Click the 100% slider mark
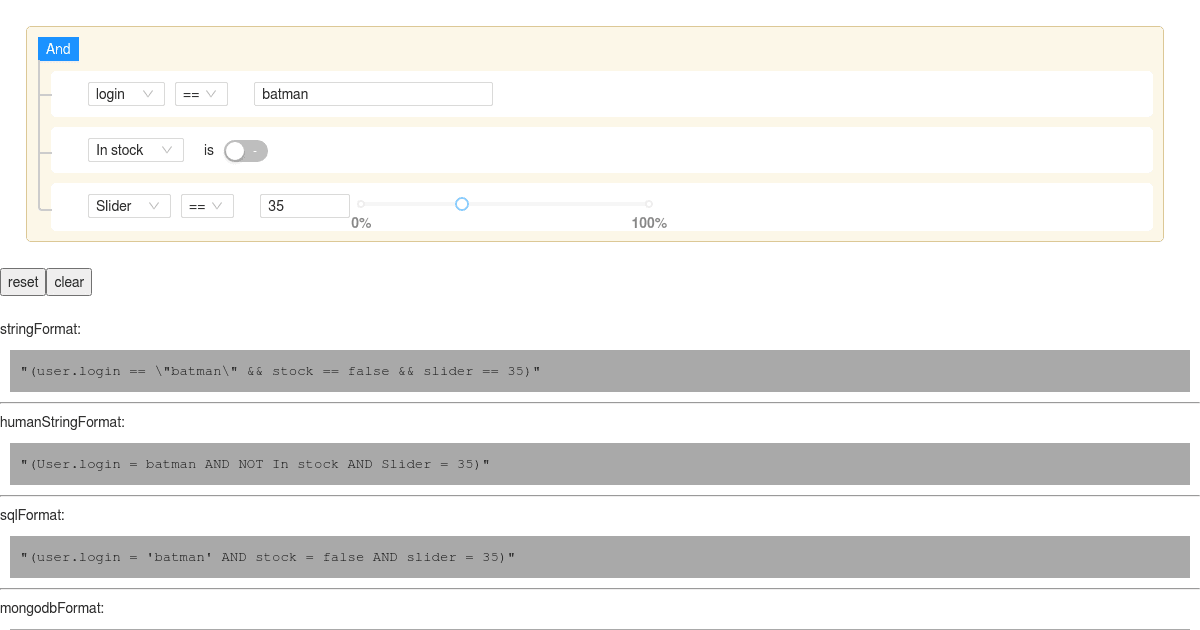Screen dimensions: 1200x630 649,222
